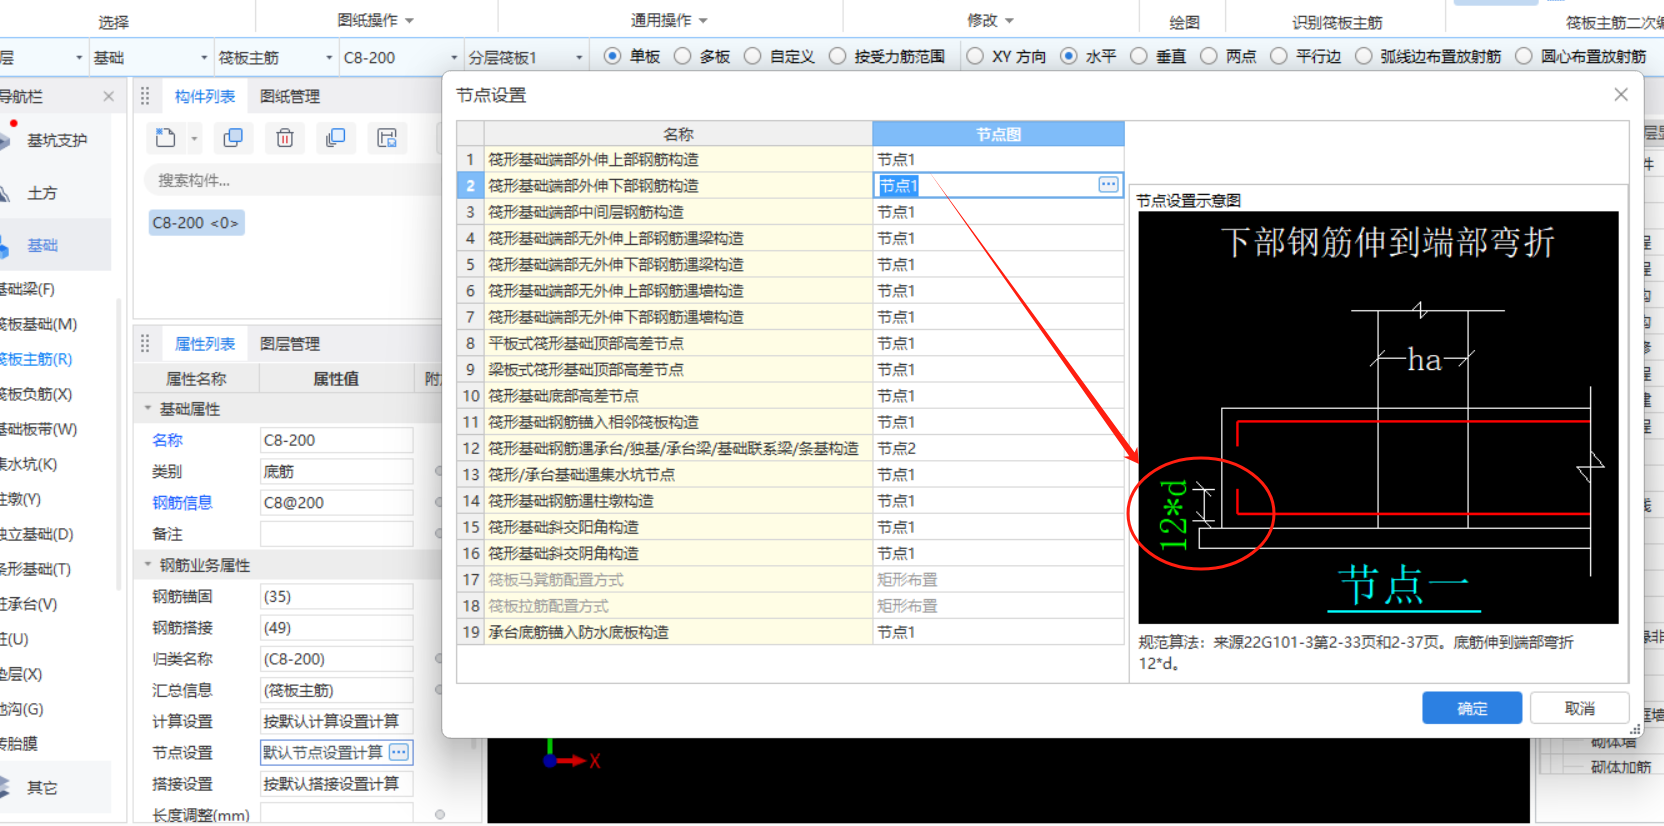Click the 绘图 ribbon group label
This screenshot has height=826, width=1664.
(1184, 22)
